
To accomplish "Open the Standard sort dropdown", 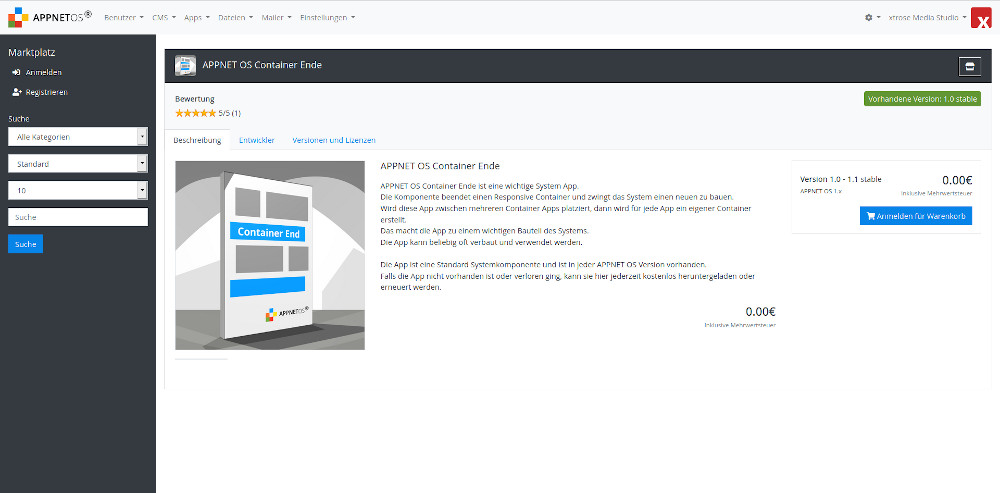I will tap(78, 164).
